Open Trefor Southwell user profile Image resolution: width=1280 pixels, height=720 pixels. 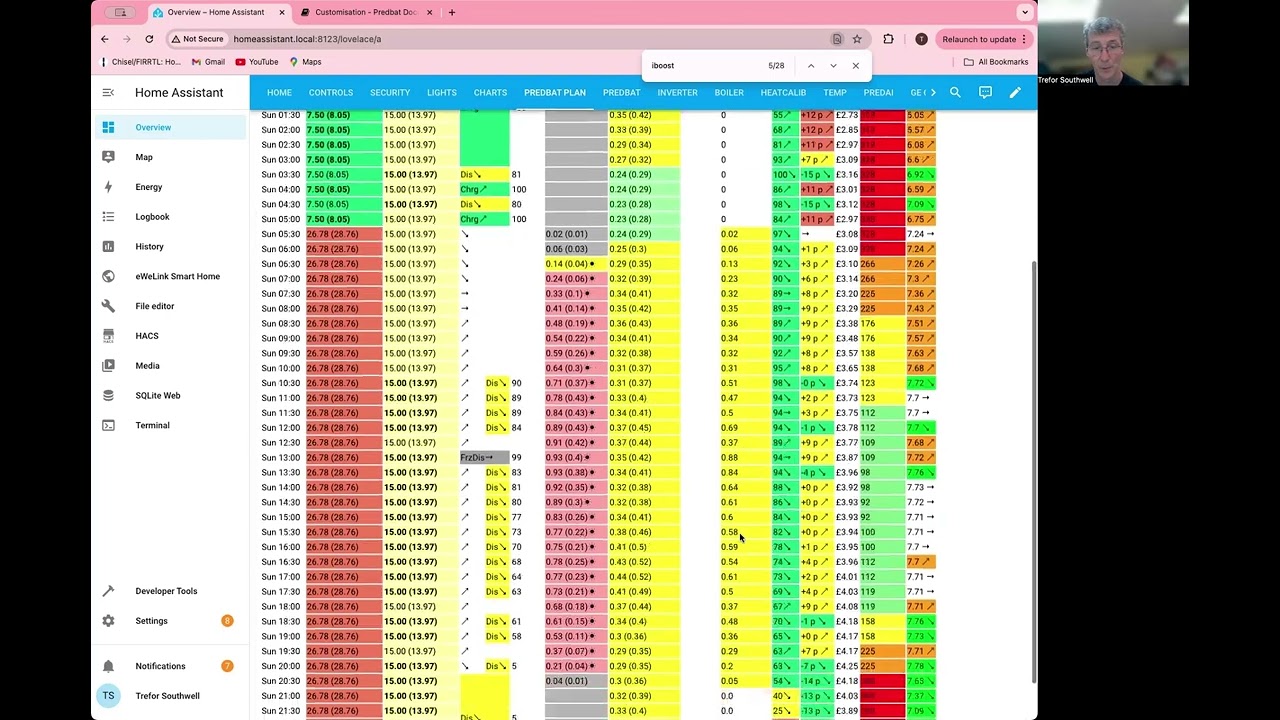(x=171, y=696)
